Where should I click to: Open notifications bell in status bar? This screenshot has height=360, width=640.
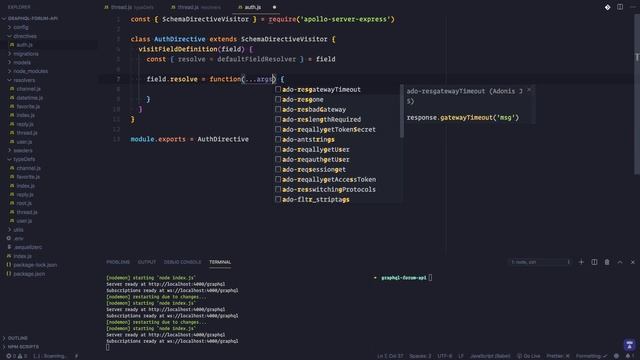coord(628,356)
